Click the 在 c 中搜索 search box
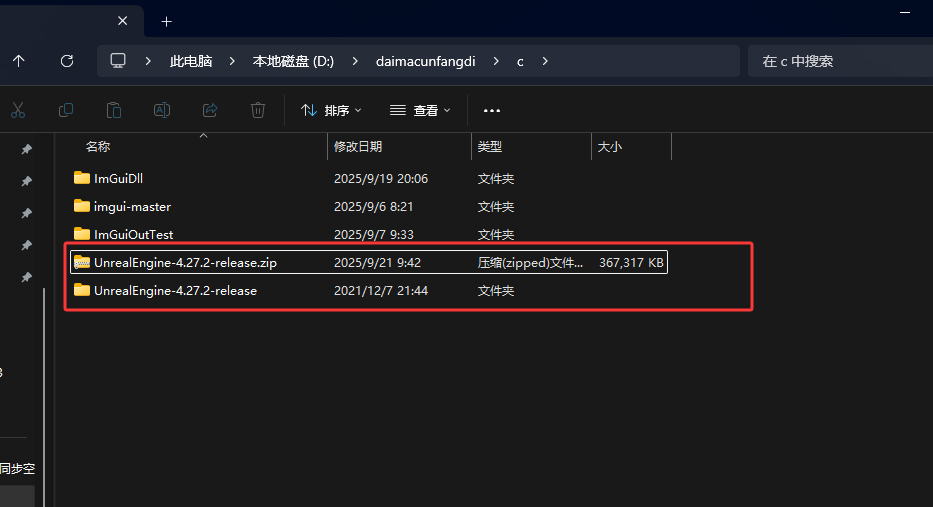Viewport: 933px width, 507px height. pos(839,61)
